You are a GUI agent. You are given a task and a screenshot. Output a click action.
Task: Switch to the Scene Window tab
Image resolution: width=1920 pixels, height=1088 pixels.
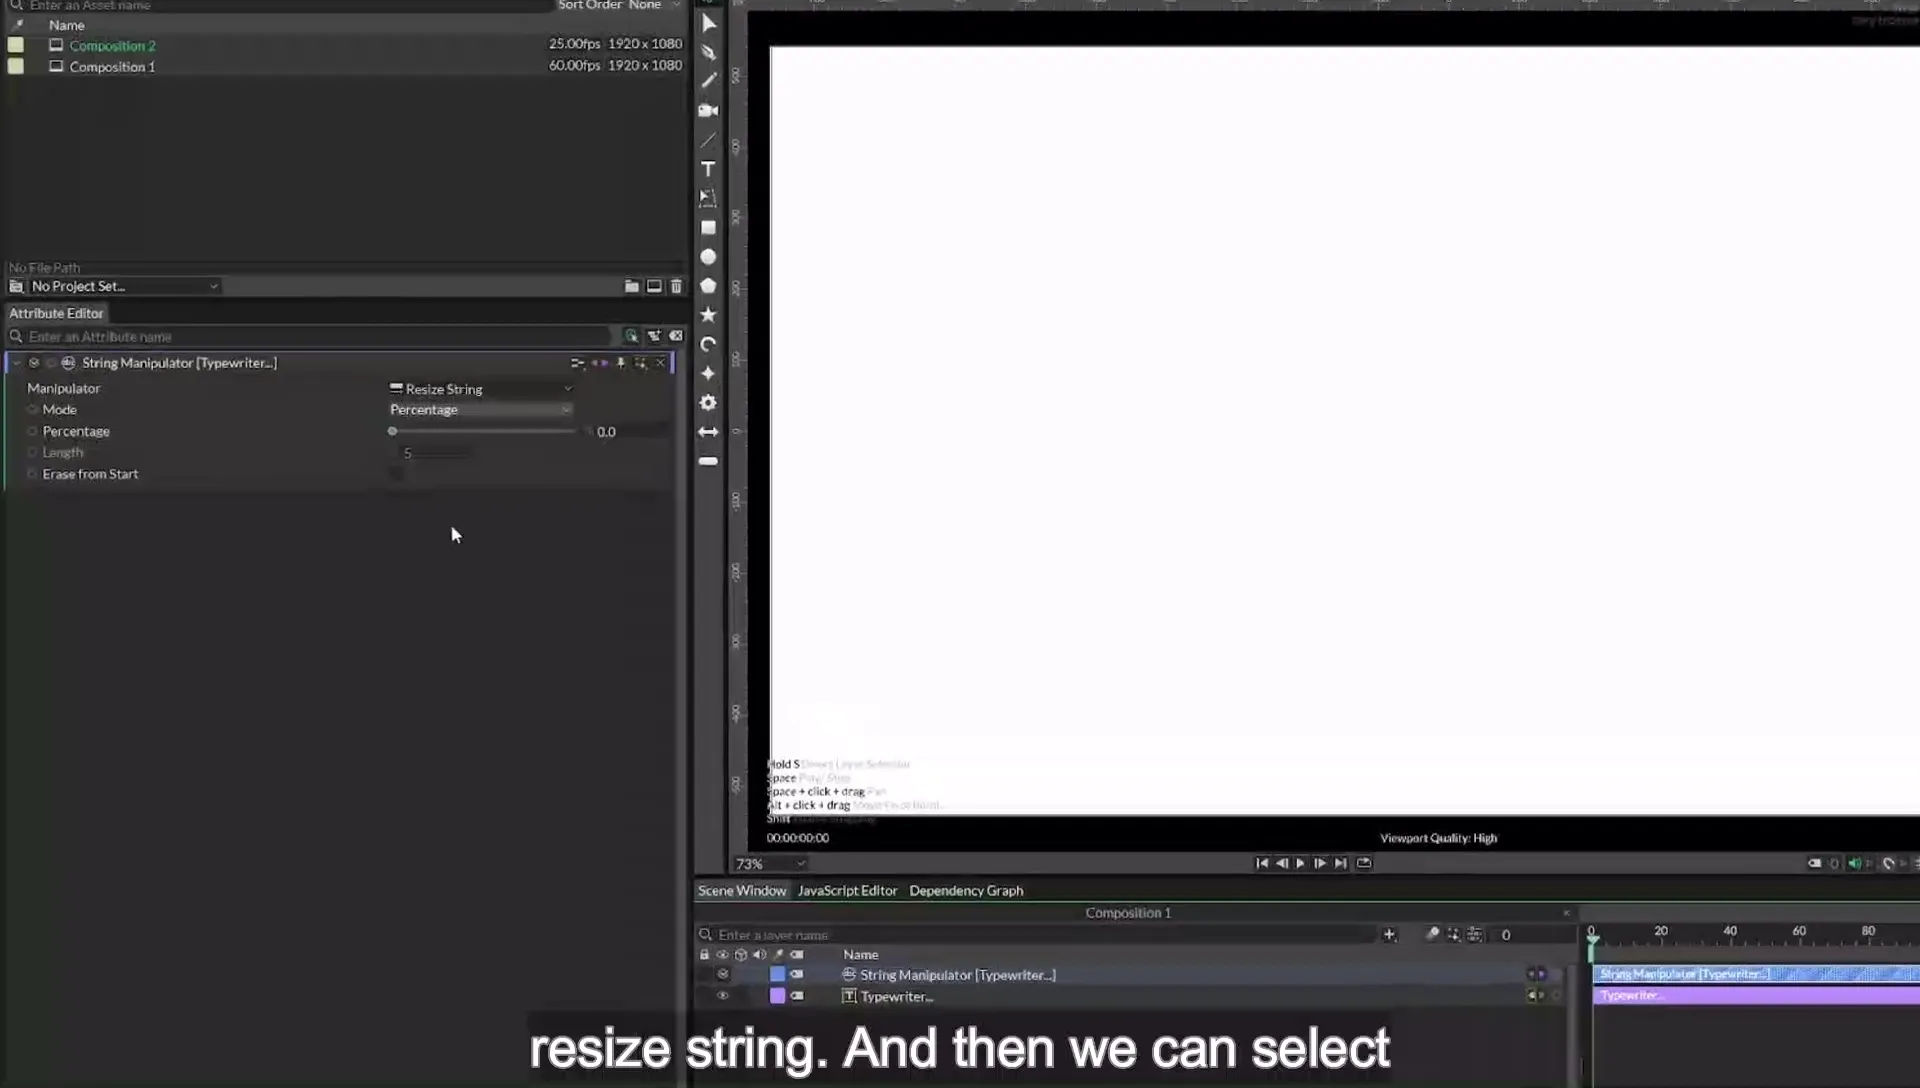coord(742,890)
